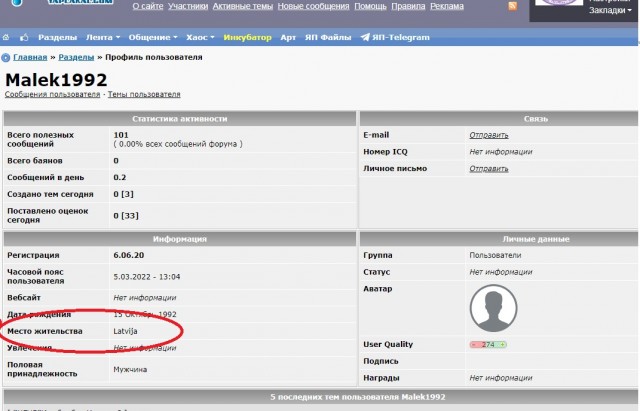Open the ЯП Файлы section
640x411 pixels.
point(328,37)
